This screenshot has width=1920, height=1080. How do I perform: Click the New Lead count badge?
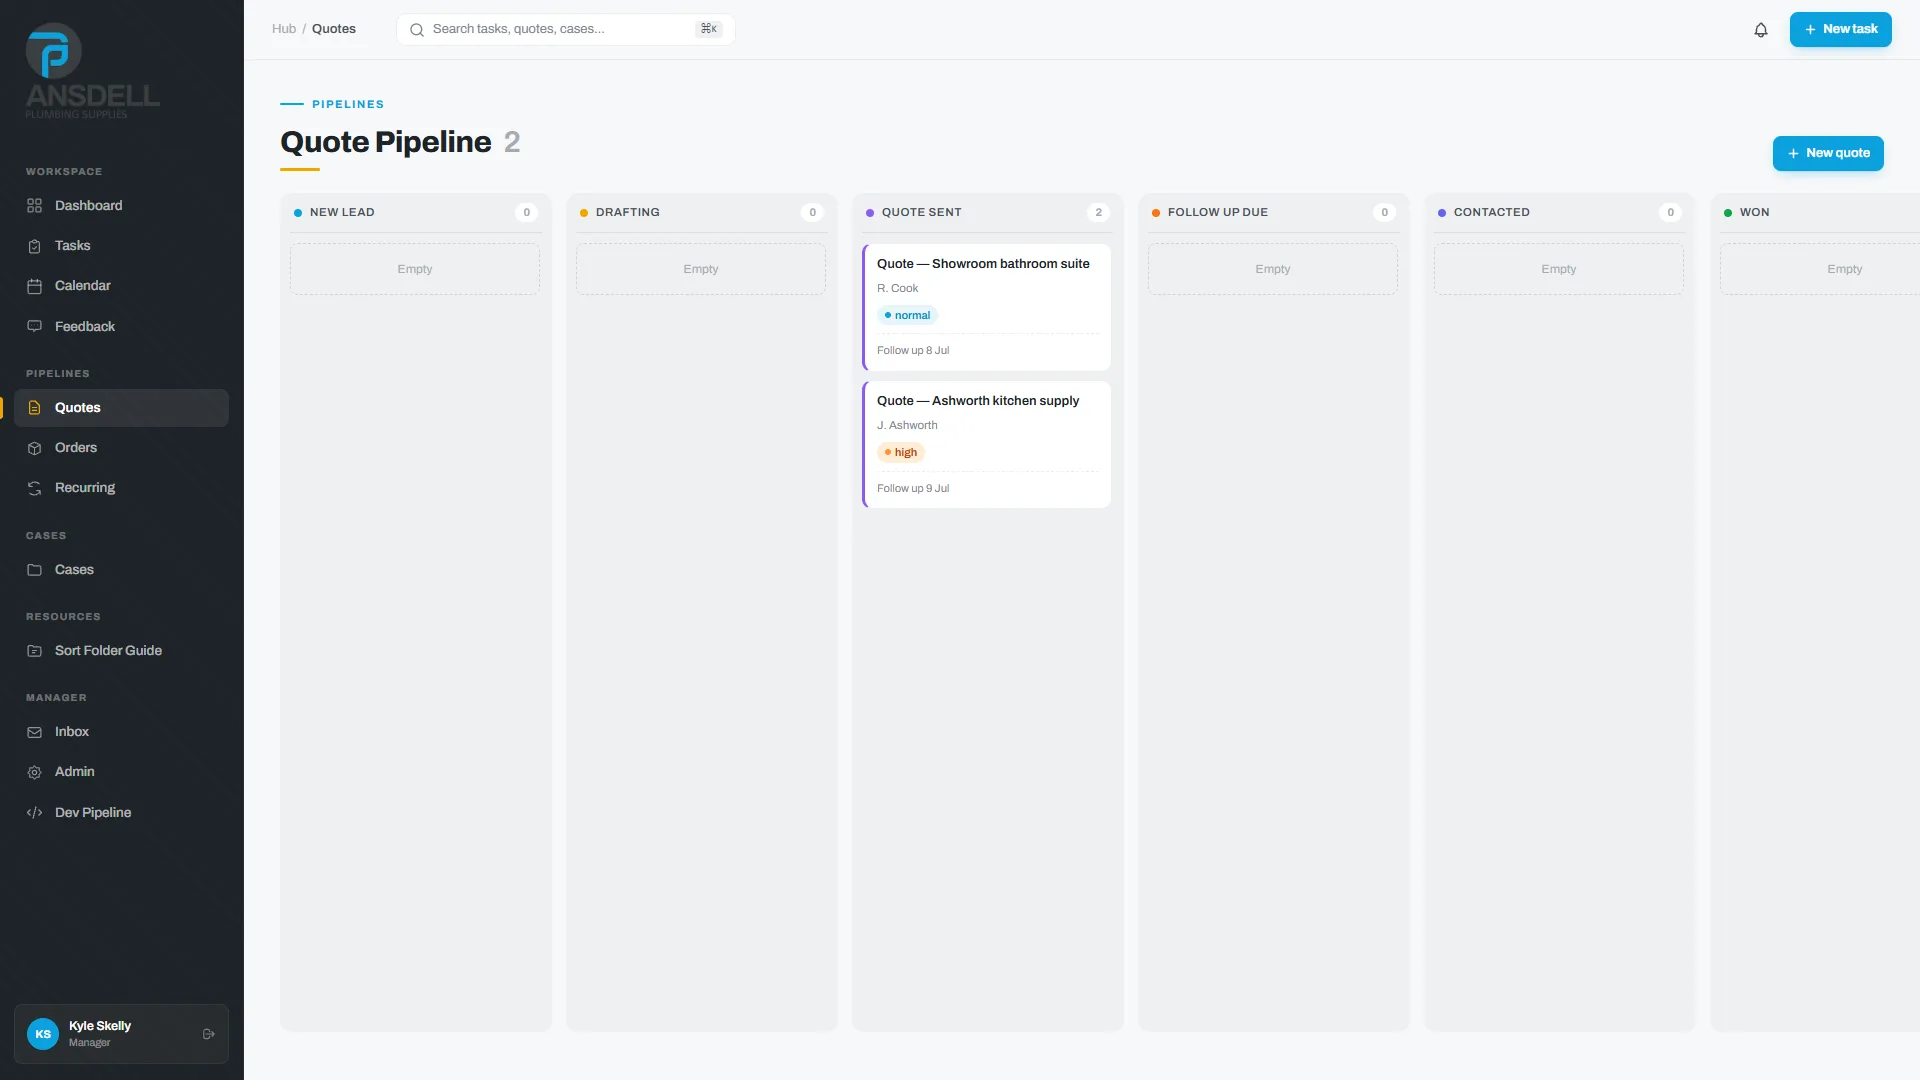[526, 213]
